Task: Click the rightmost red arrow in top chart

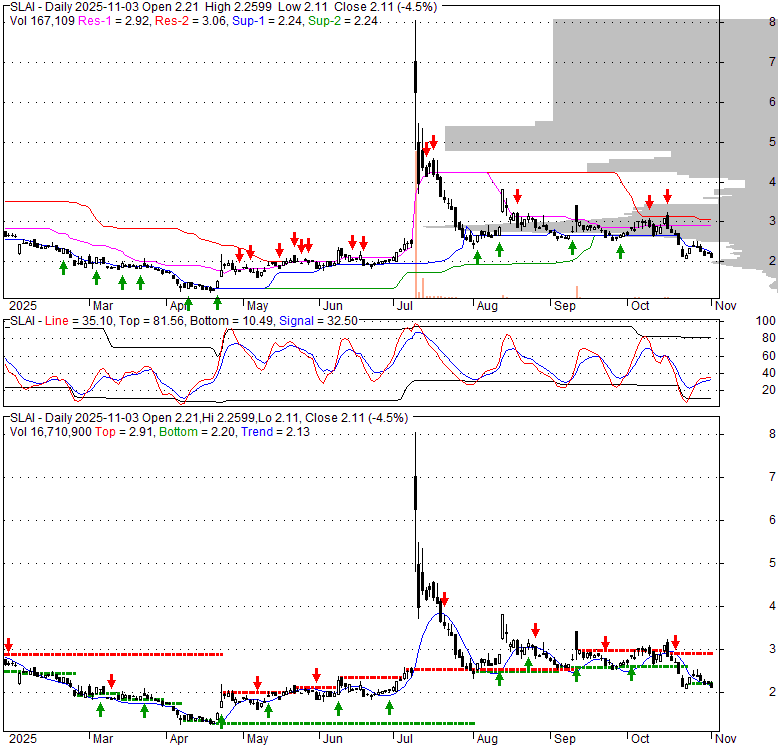Action: coord(667,197)
